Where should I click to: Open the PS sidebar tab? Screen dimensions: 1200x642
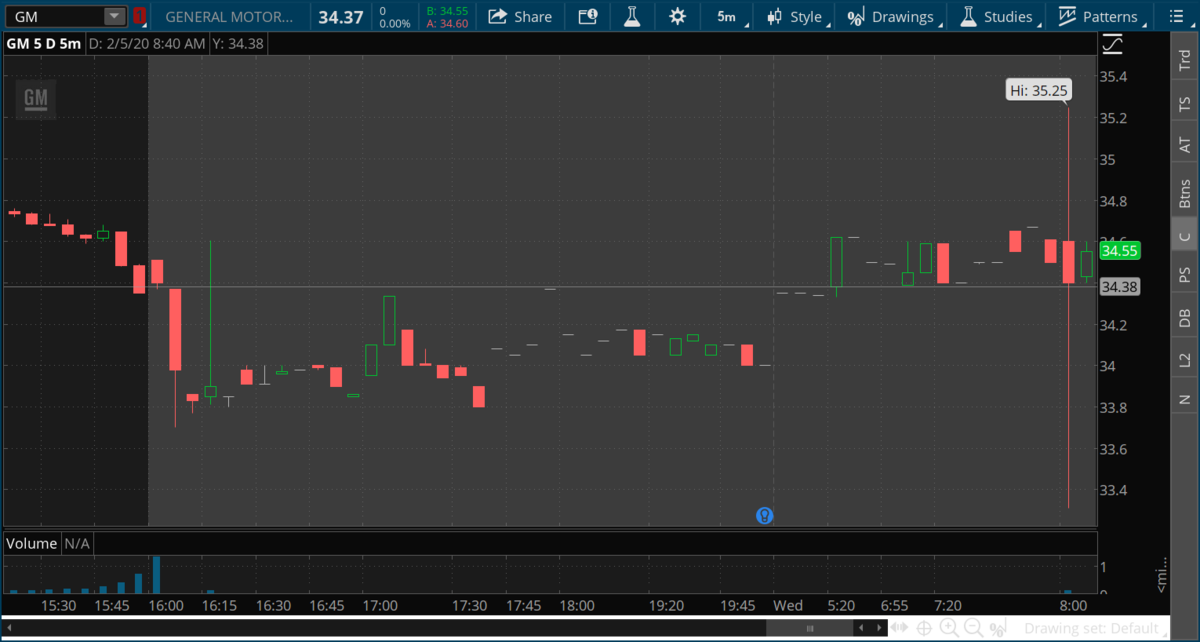tap(1185, 274)
